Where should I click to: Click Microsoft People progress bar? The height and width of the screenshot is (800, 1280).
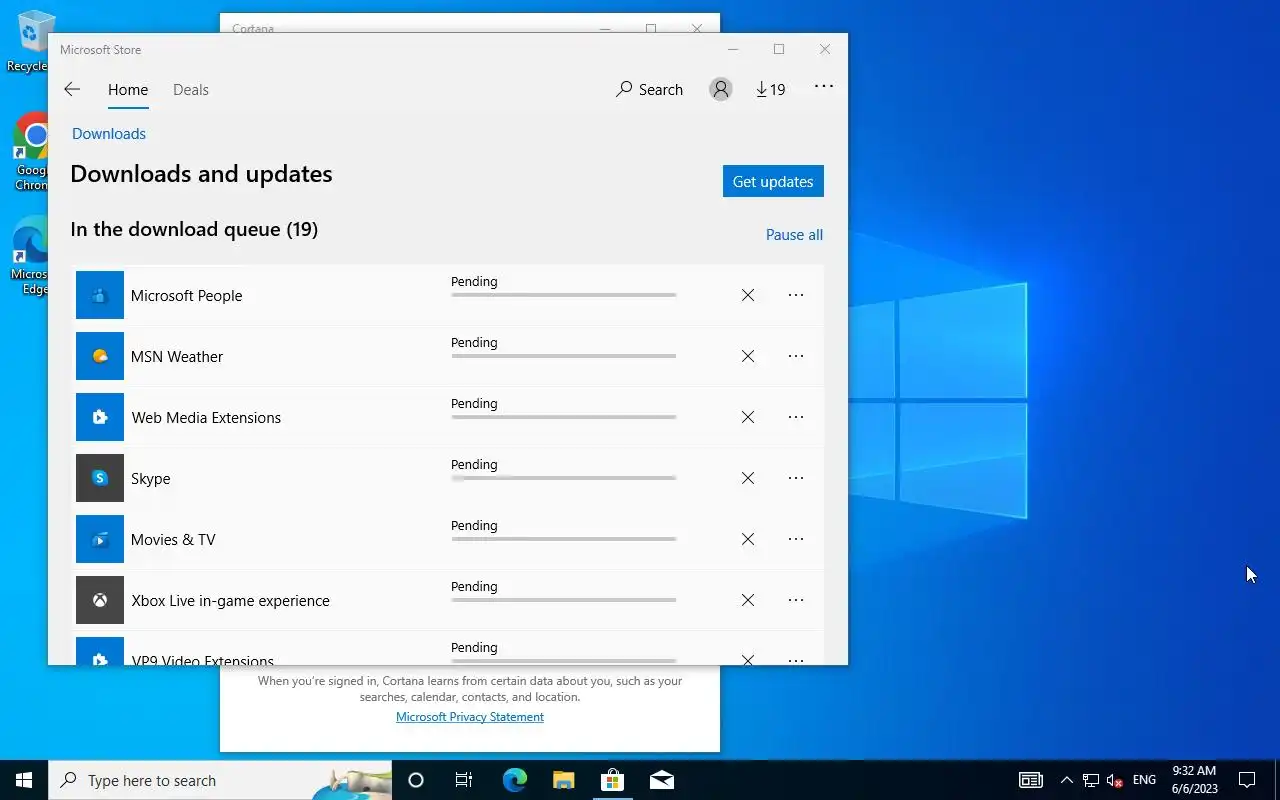pyautogui.click(x=564, y=295)
